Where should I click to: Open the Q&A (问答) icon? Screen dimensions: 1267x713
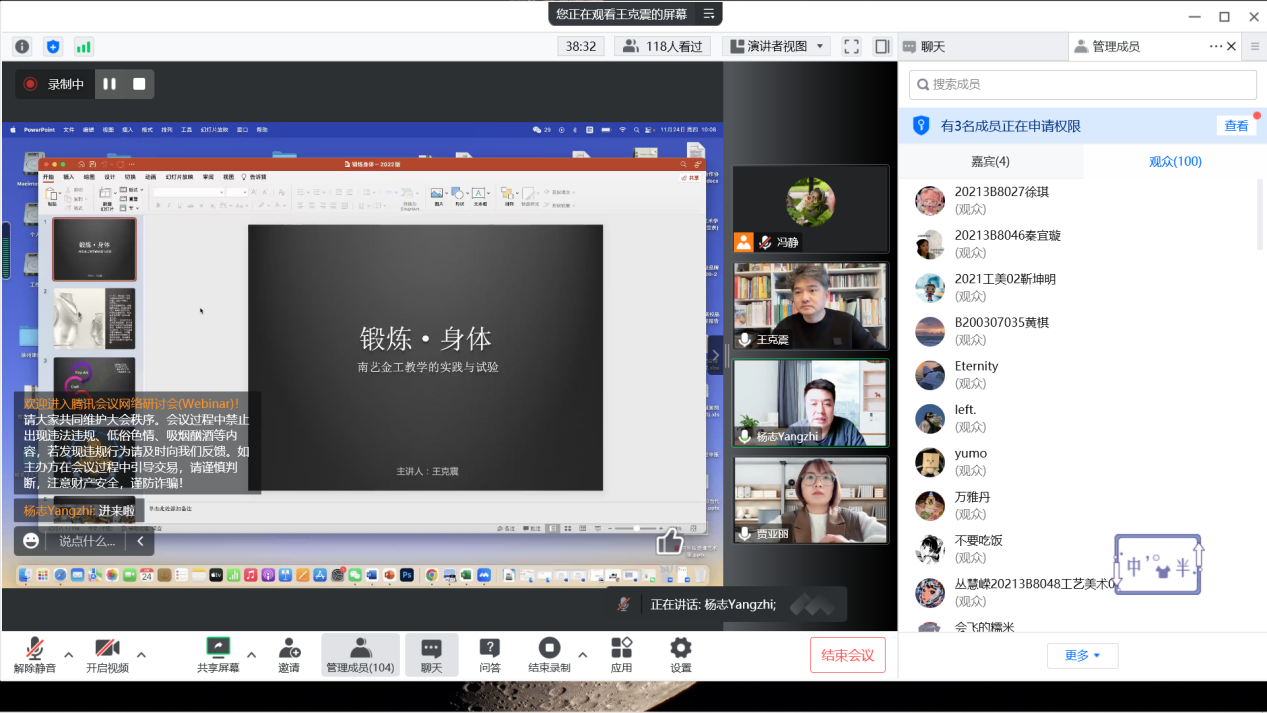(x=489, y=655)
